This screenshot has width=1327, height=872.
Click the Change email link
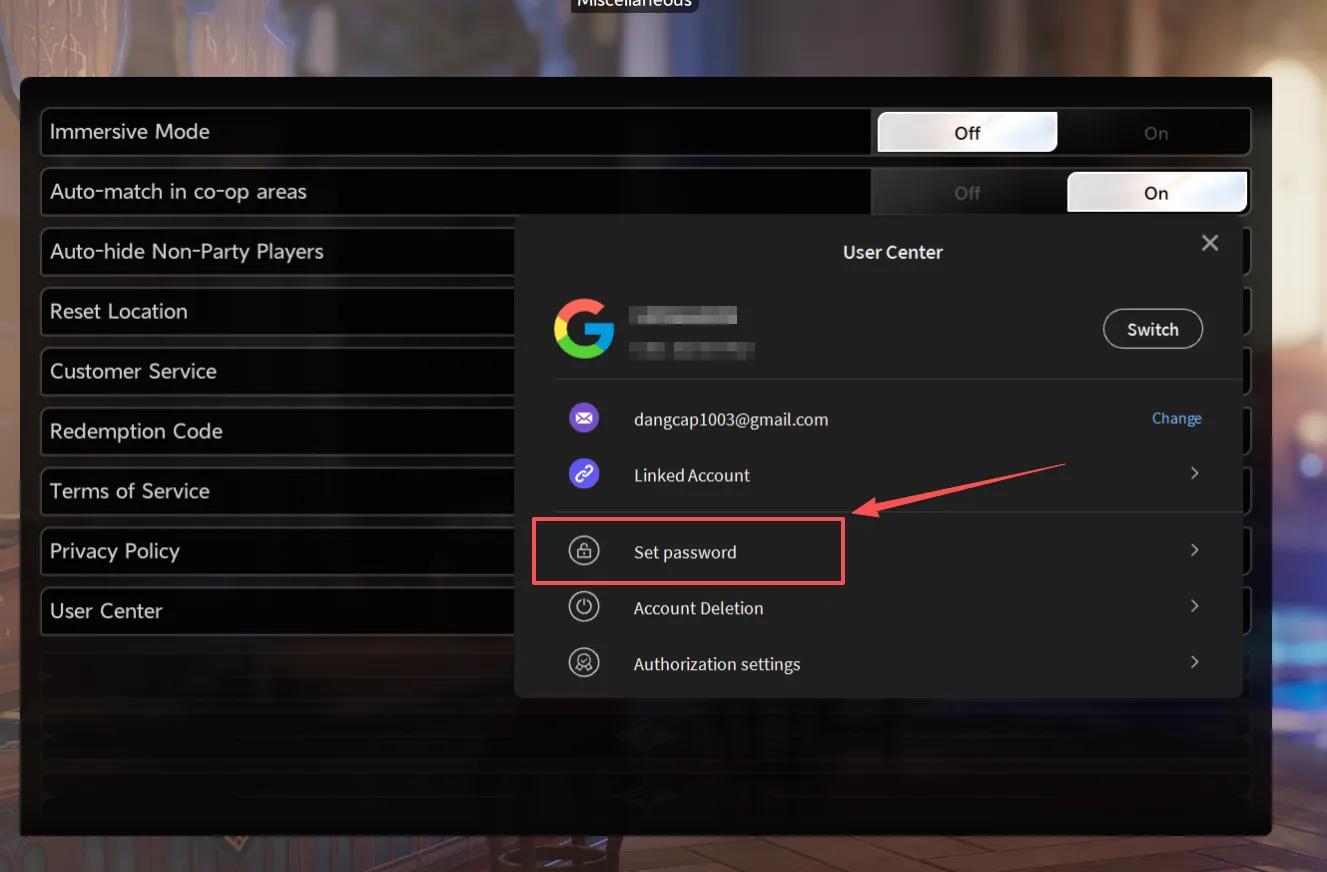coord(1176,418)
